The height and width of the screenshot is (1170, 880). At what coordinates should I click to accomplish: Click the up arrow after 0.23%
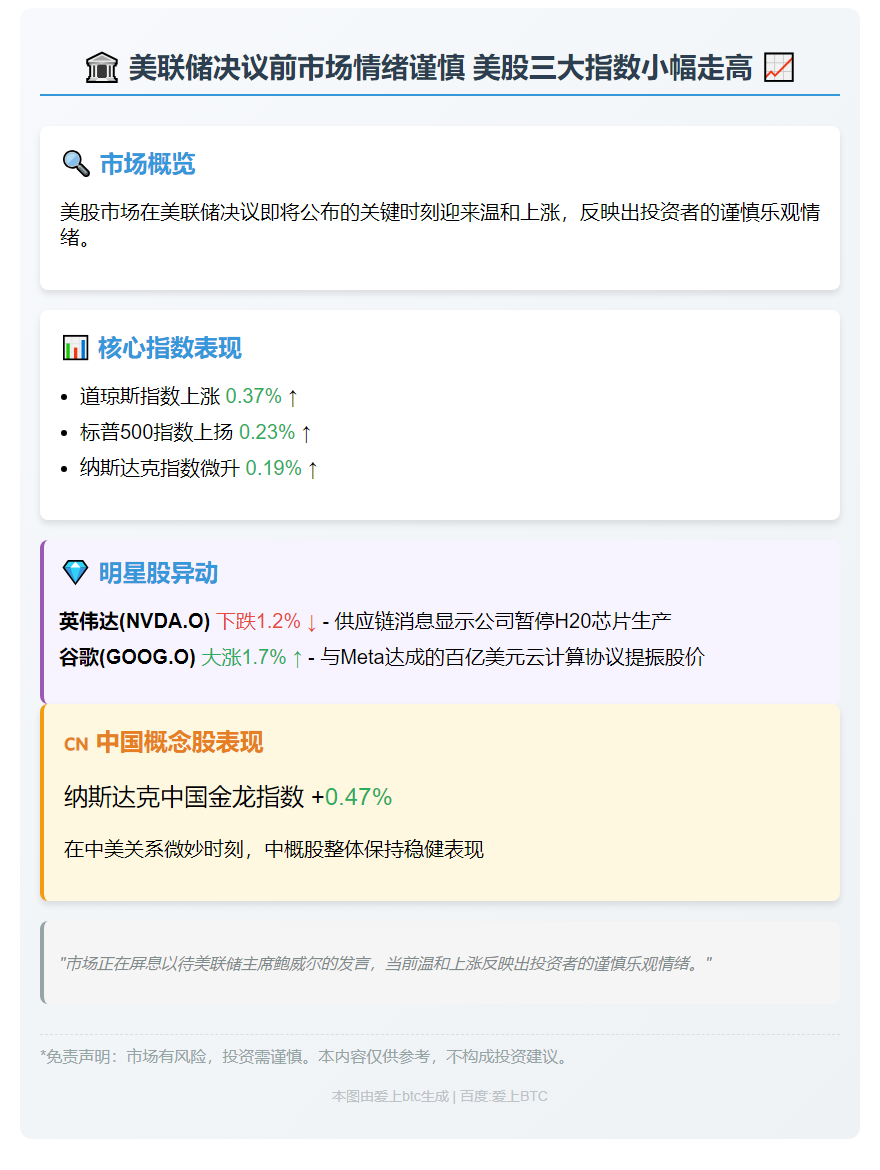tap(306, 433)
